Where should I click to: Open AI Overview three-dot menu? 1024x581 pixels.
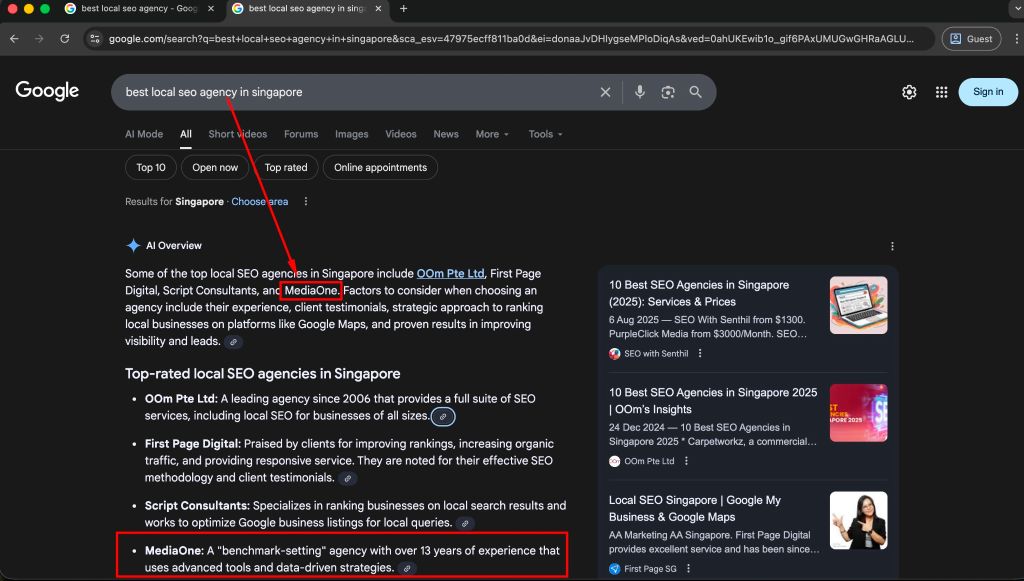pos(892,246)
